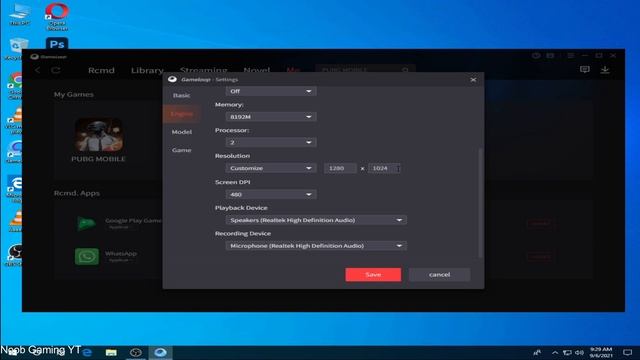Click the cancel button

tap(440, 275)
